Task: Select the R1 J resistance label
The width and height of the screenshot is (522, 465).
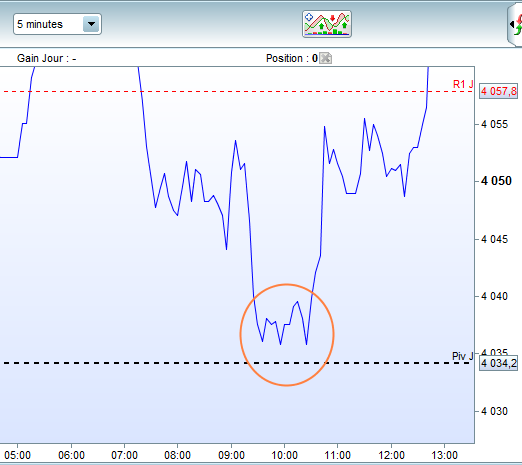Action: pos(463,84)
